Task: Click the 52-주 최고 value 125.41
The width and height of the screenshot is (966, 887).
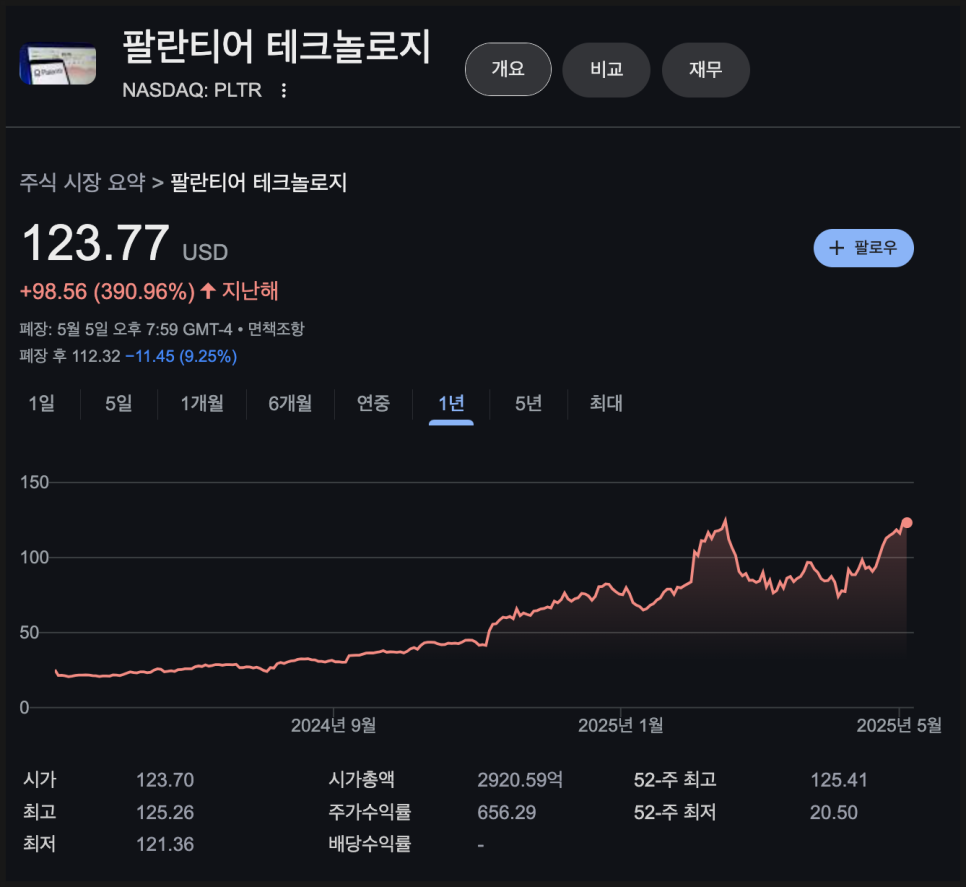Action: [838, 780]
